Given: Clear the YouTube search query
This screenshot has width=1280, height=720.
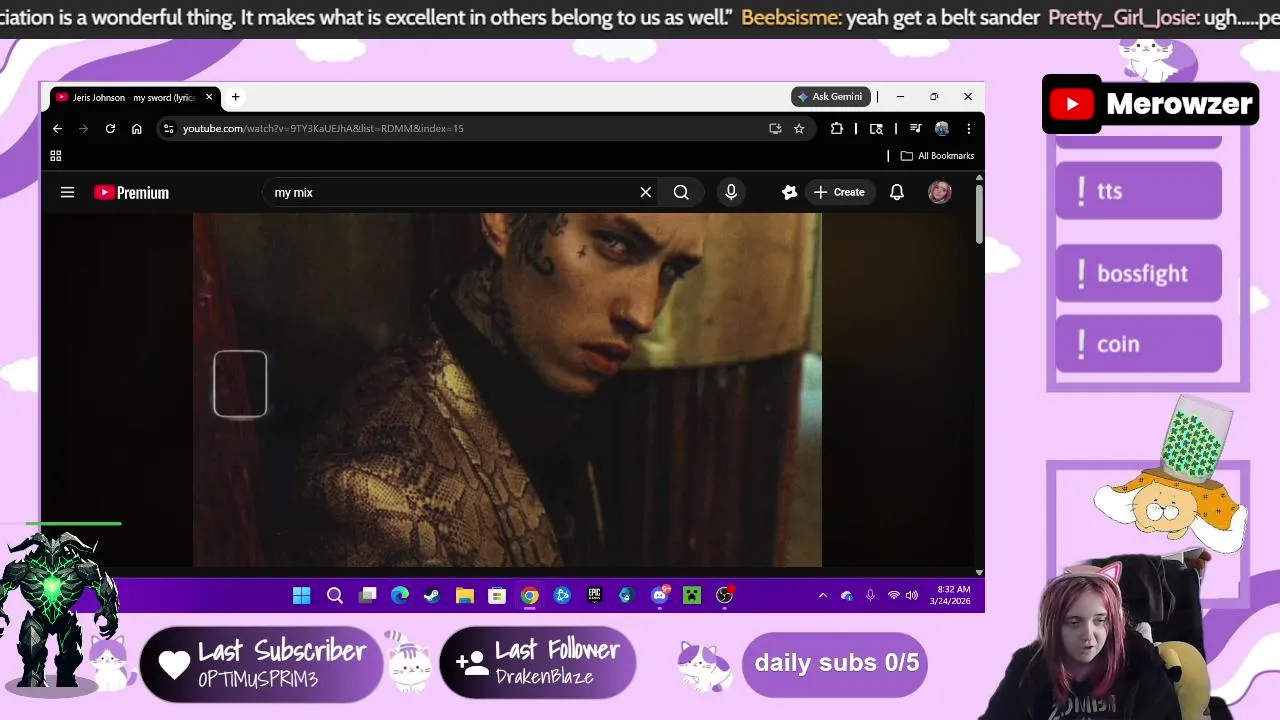Looking at the screenshot, I should coord(646,192).
